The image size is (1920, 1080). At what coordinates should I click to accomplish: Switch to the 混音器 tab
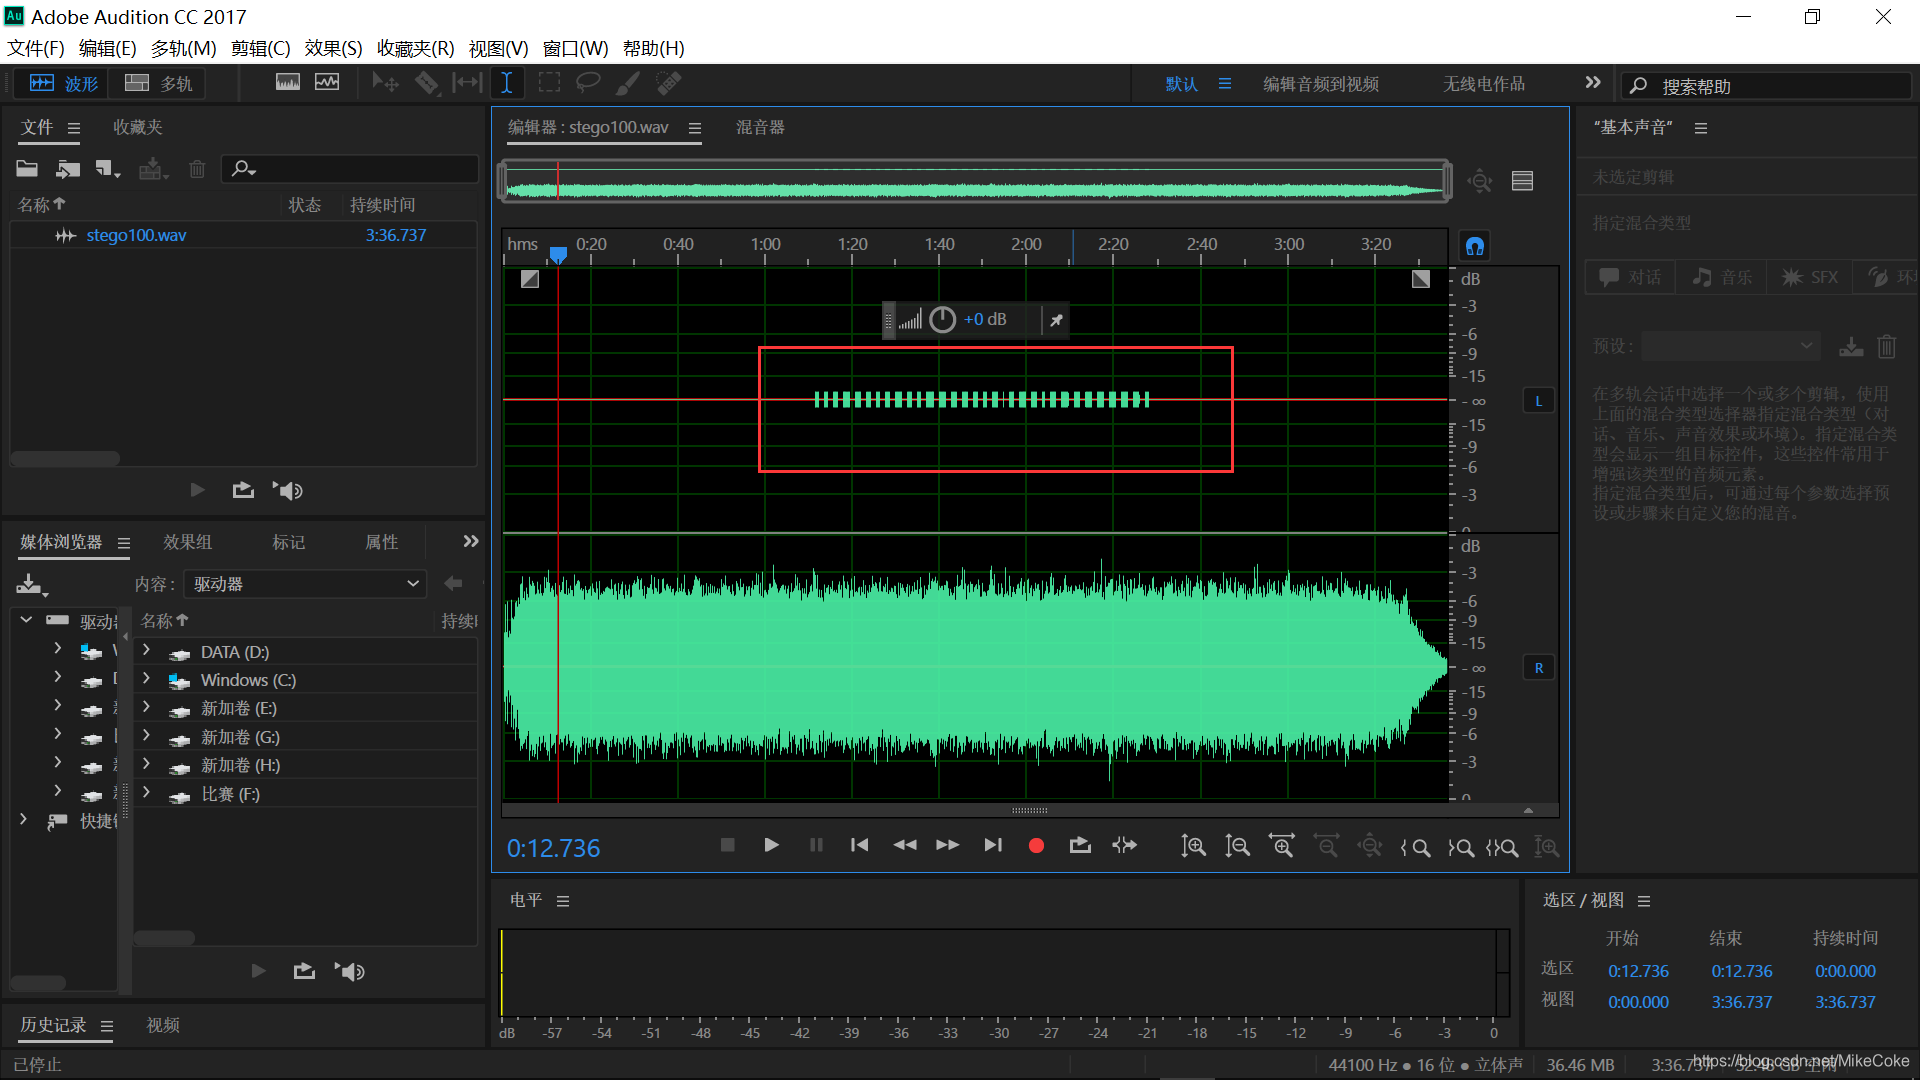[x=760, y=127]
